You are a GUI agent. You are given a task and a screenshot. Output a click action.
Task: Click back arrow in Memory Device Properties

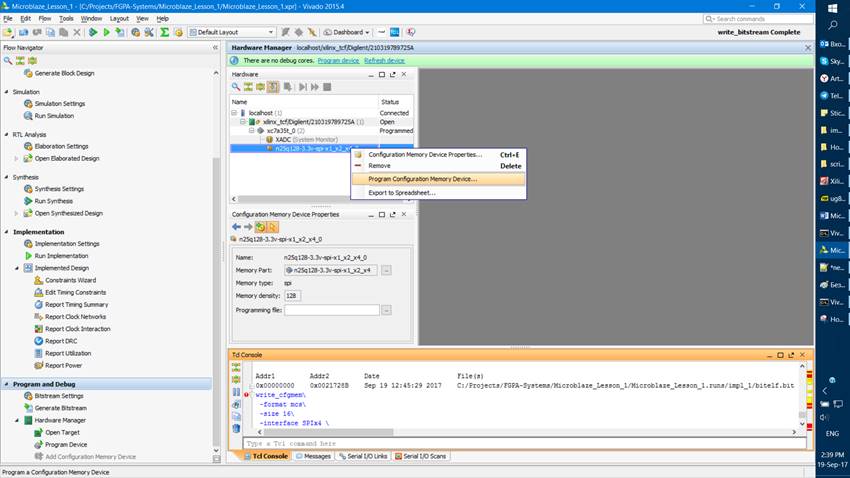pos(236,227)
